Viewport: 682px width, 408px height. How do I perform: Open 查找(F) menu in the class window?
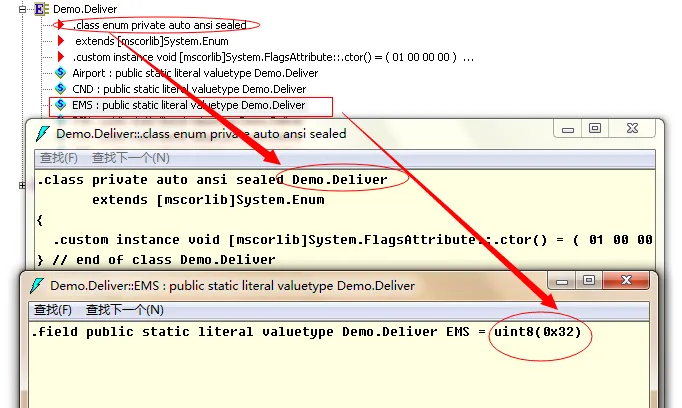click(x=59, y=158)
